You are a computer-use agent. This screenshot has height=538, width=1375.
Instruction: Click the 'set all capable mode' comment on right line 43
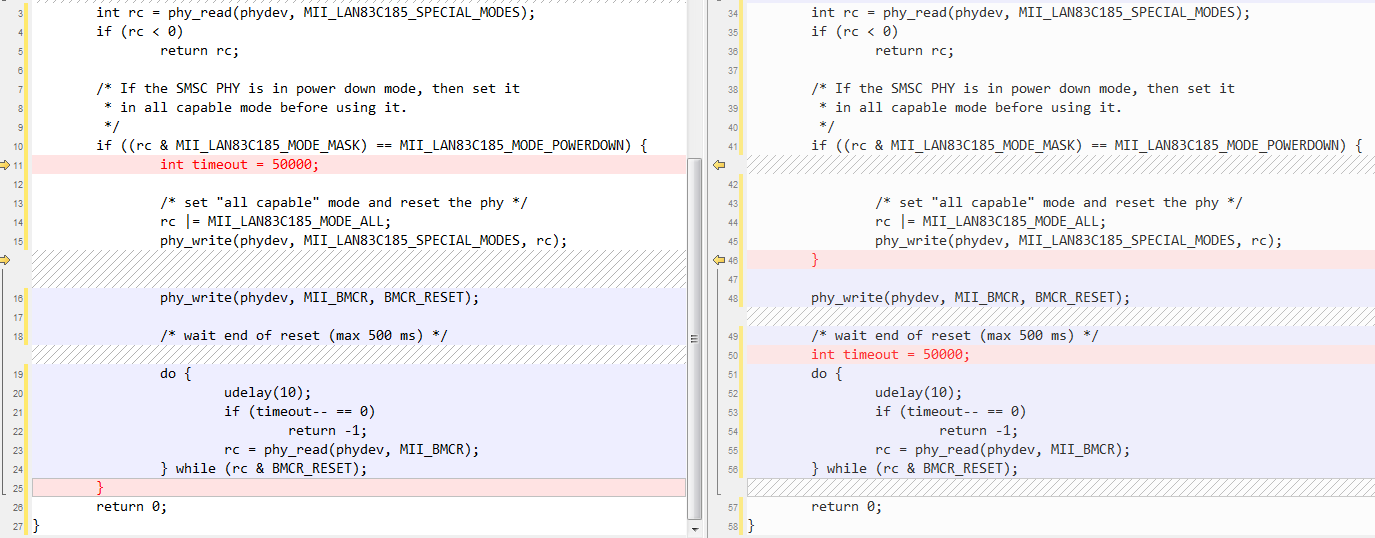pos(1058,203)
